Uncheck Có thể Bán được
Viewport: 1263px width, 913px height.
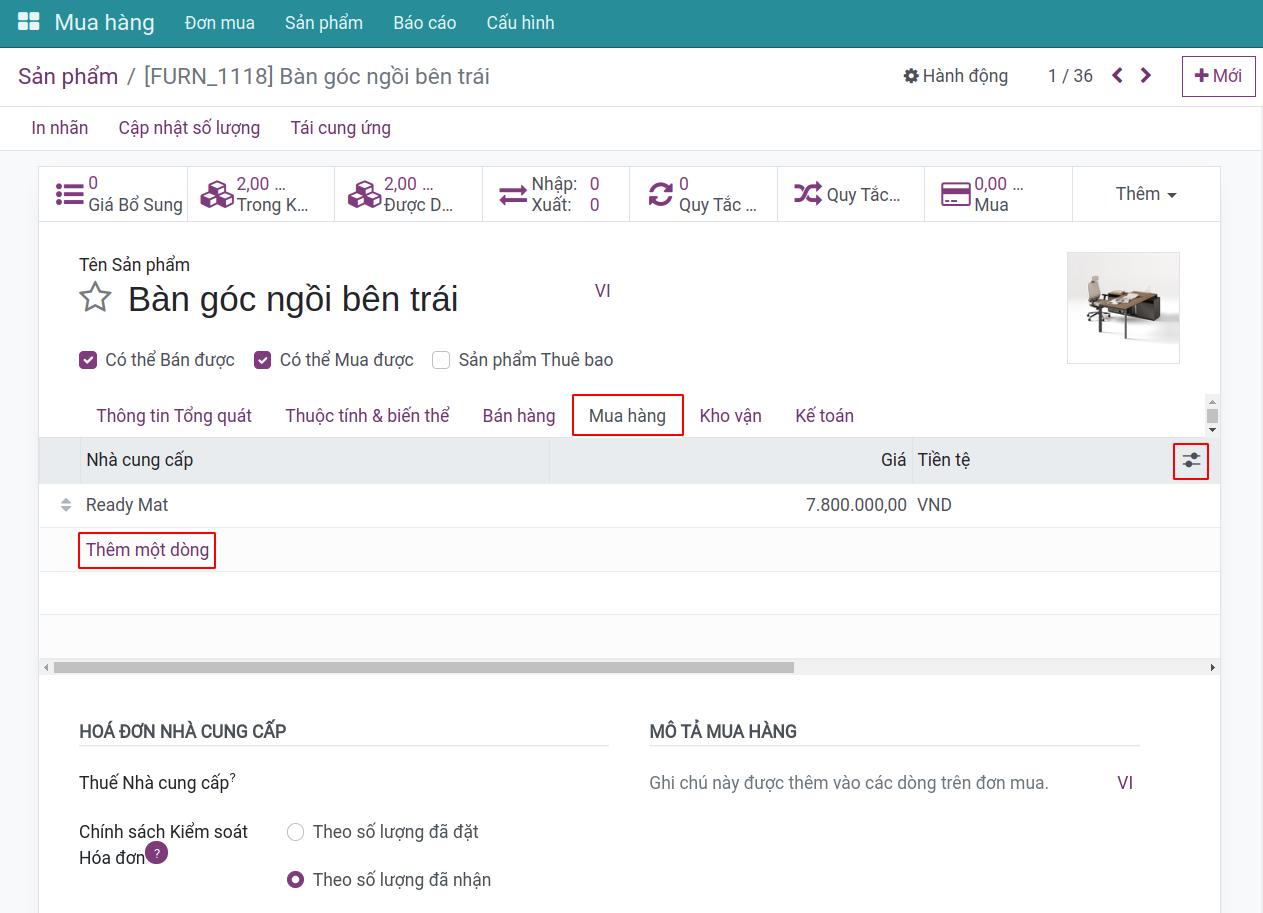(x=88, y=359)
